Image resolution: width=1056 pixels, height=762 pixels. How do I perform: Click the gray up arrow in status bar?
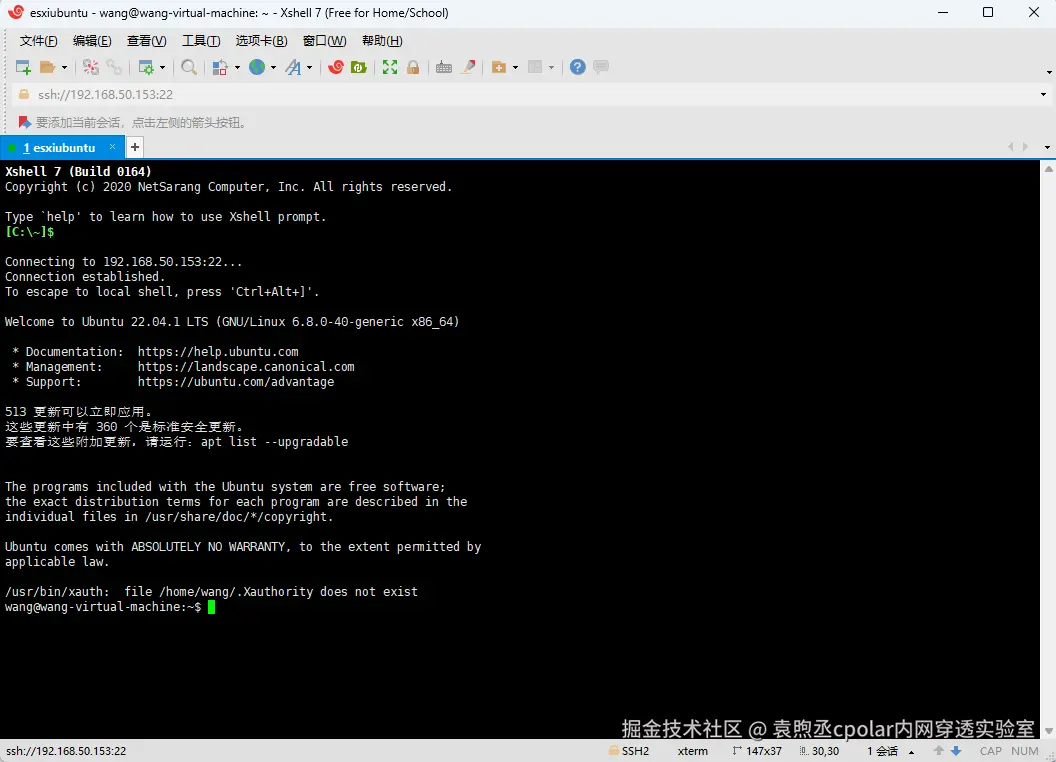pos(938,751)
